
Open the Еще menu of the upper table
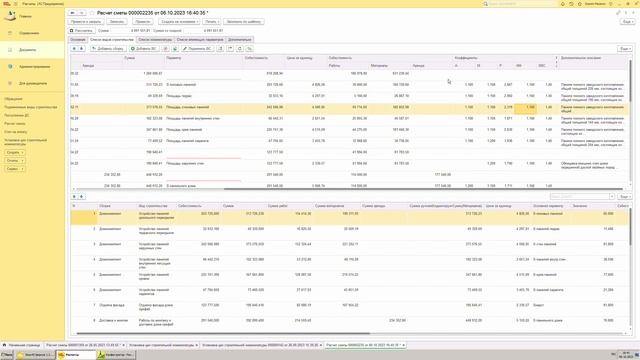[x=624, y=49]
